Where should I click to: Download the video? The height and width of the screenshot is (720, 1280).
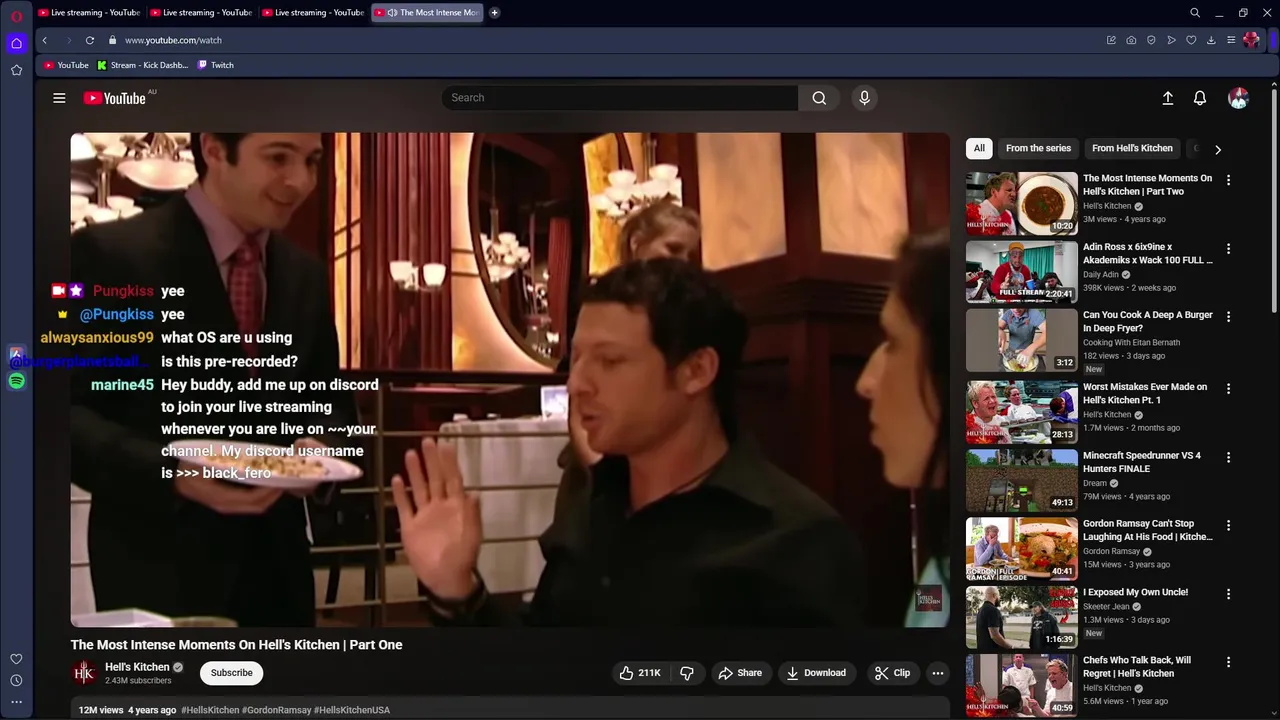(x=816, y=673)
